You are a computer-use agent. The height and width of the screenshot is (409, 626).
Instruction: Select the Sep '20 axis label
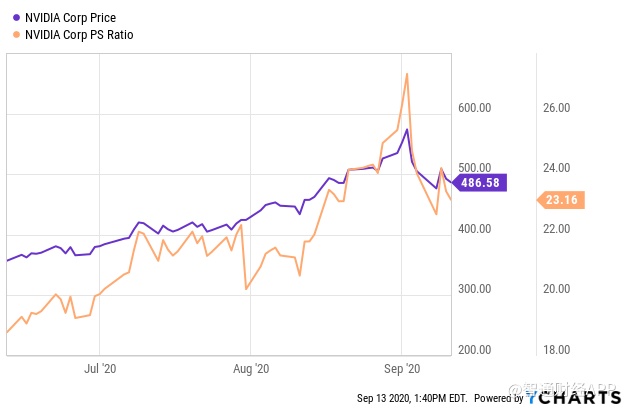(x=402, y=369)
